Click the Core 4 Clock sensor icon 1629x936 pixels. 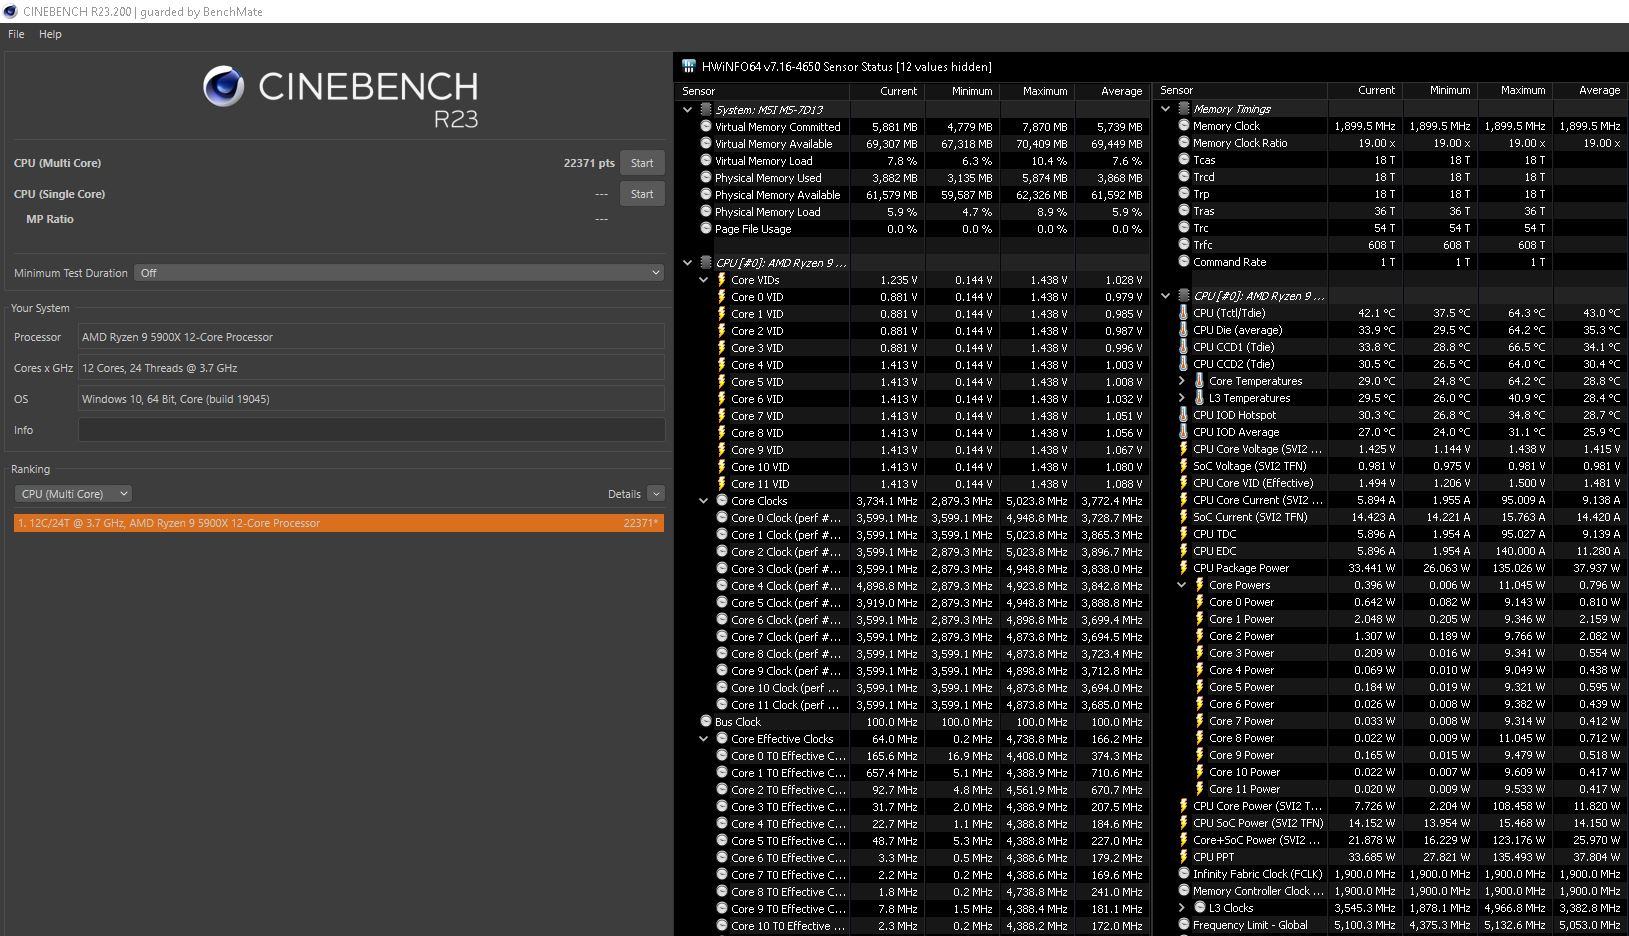(x=722, y=586)
